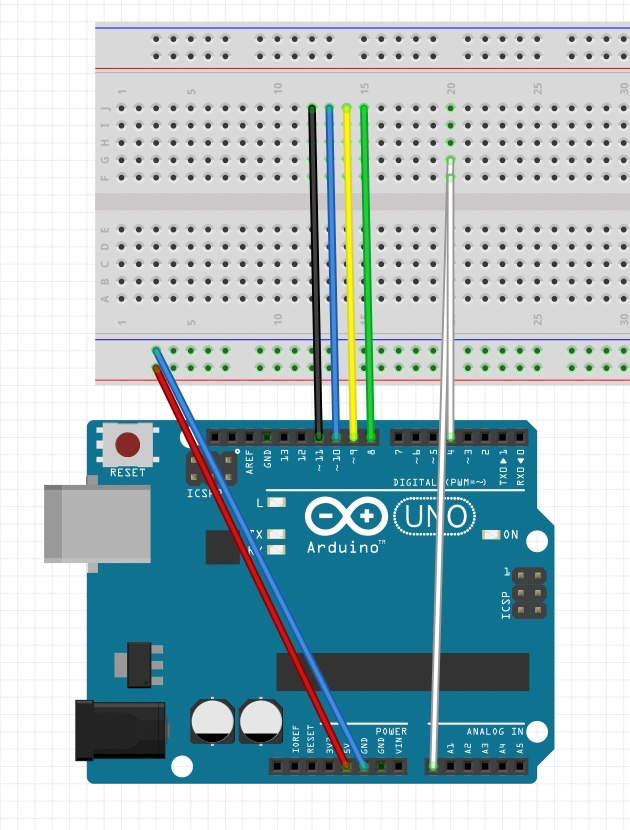Click the left electrolytic capacitor
The height and width of the screenshot is (830, 630).
coord(212,721)
